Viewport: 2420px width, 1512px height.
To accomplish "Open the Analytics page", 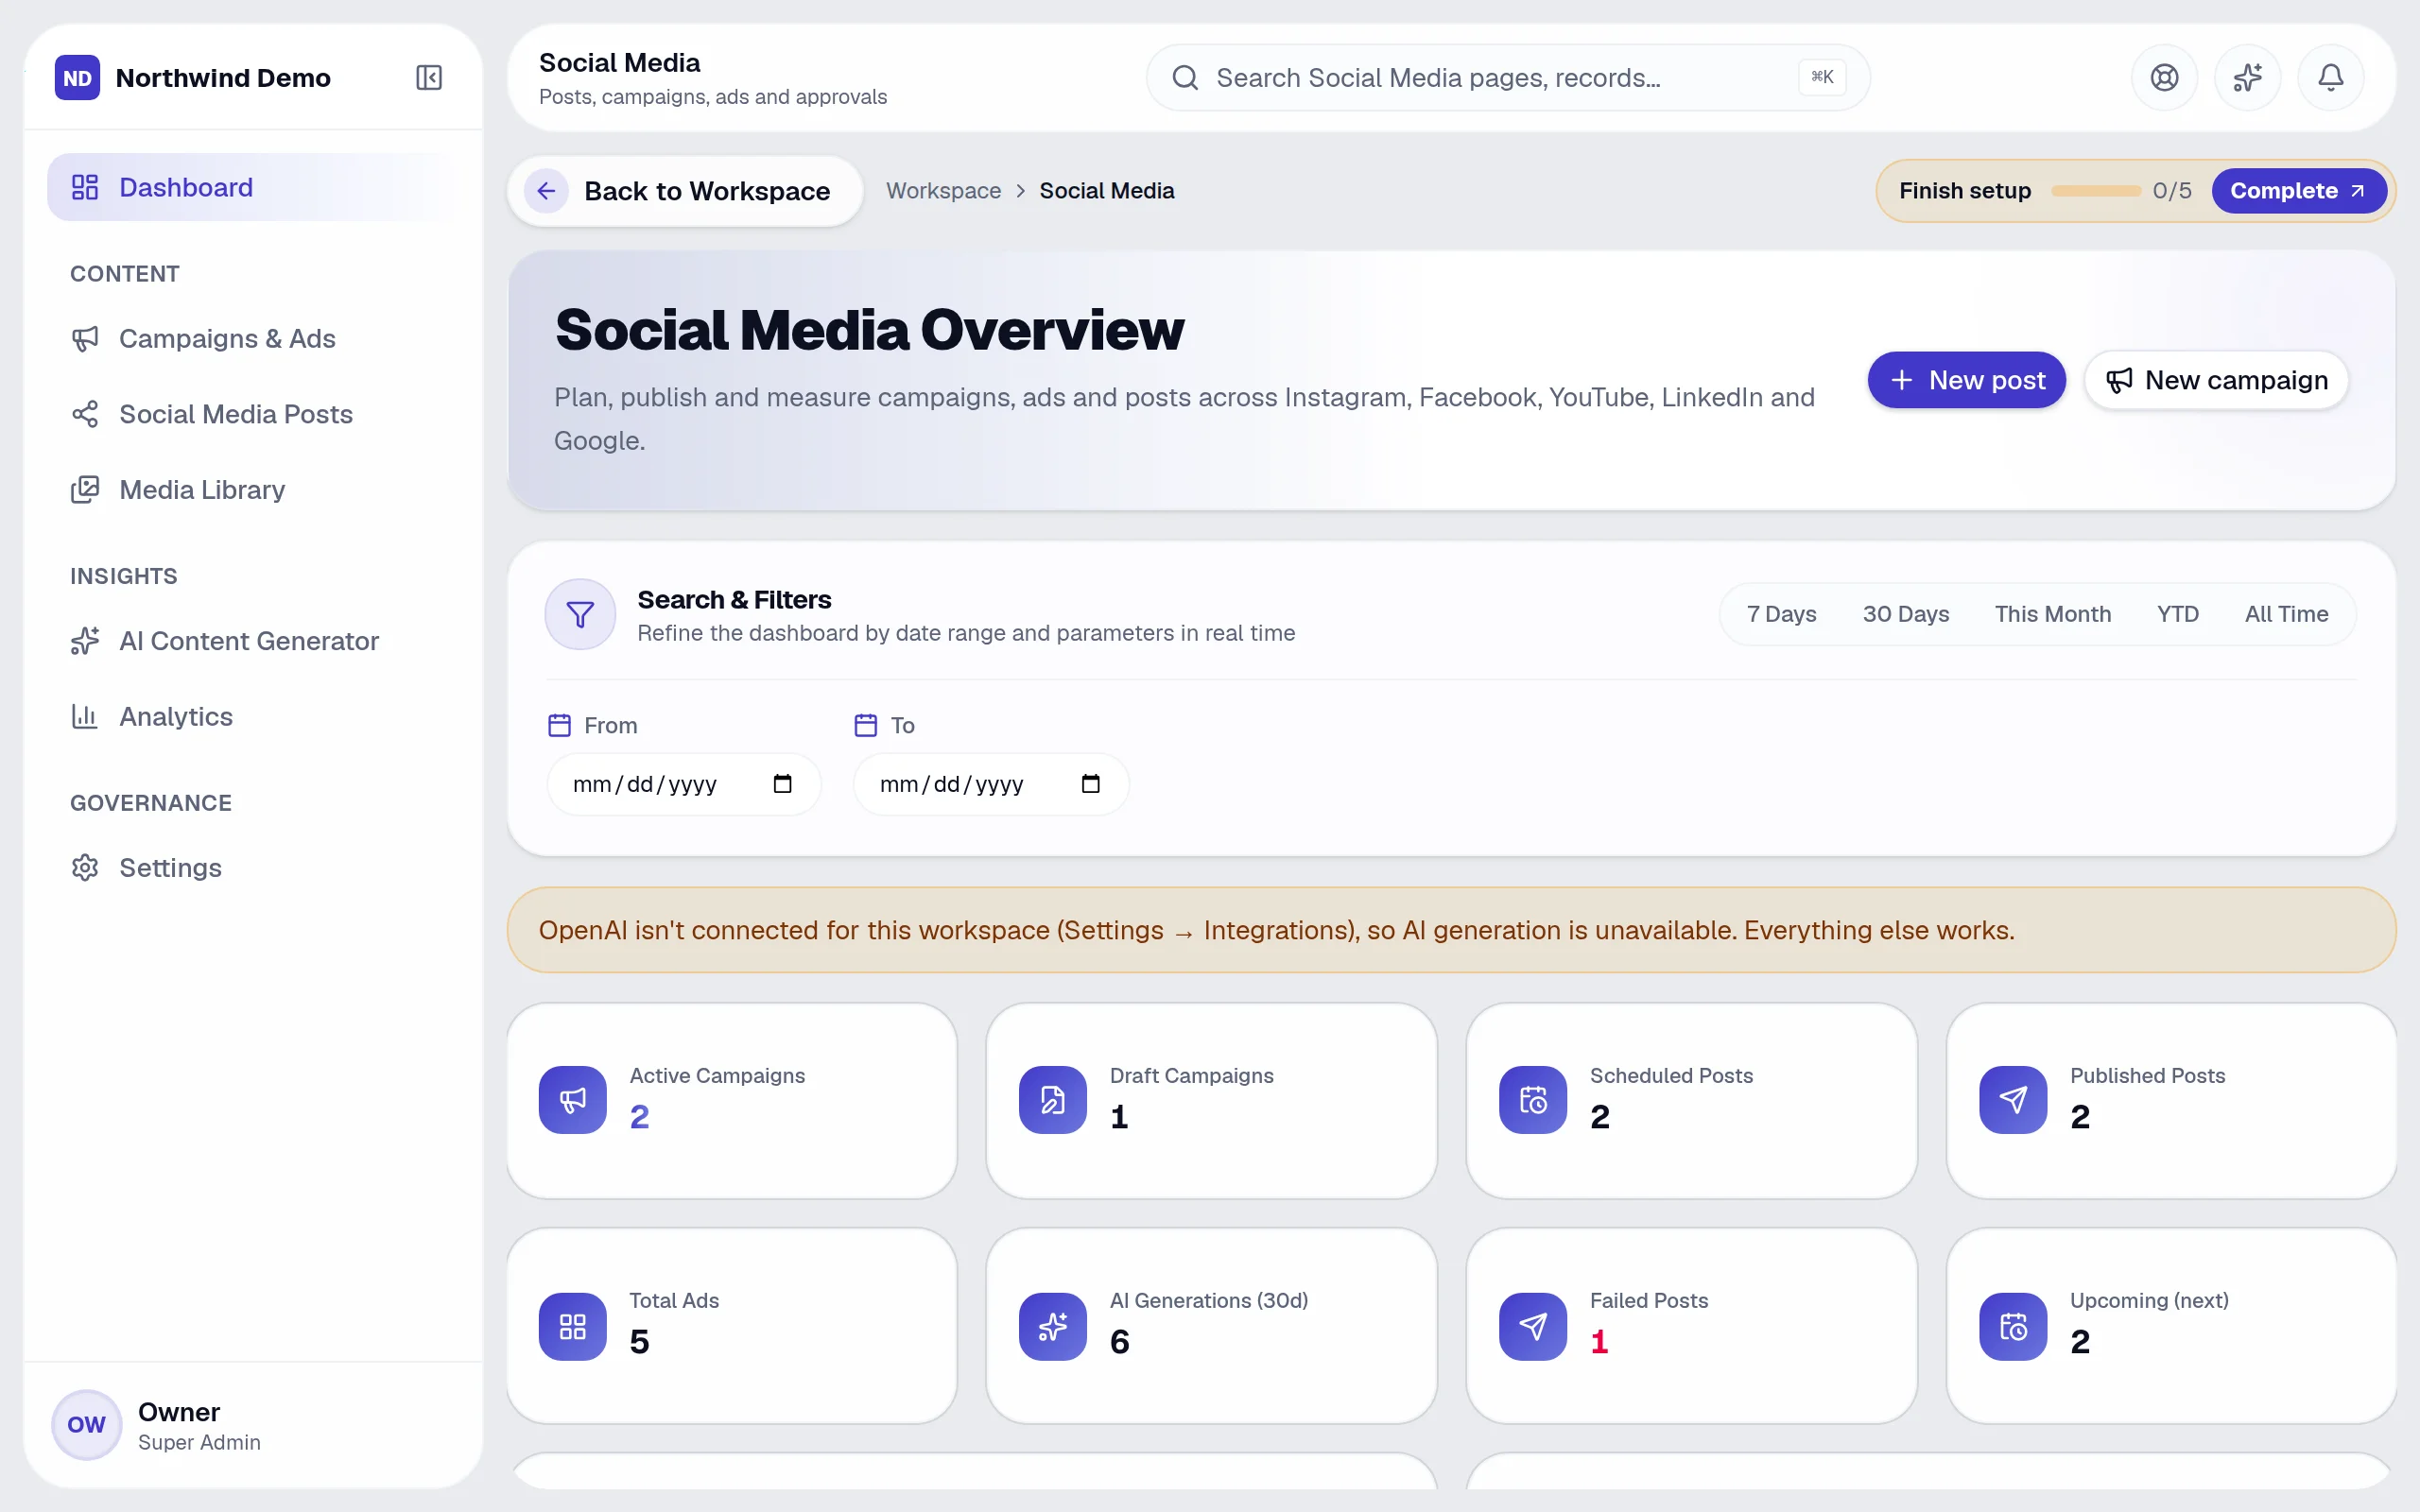I will point(253,716).
